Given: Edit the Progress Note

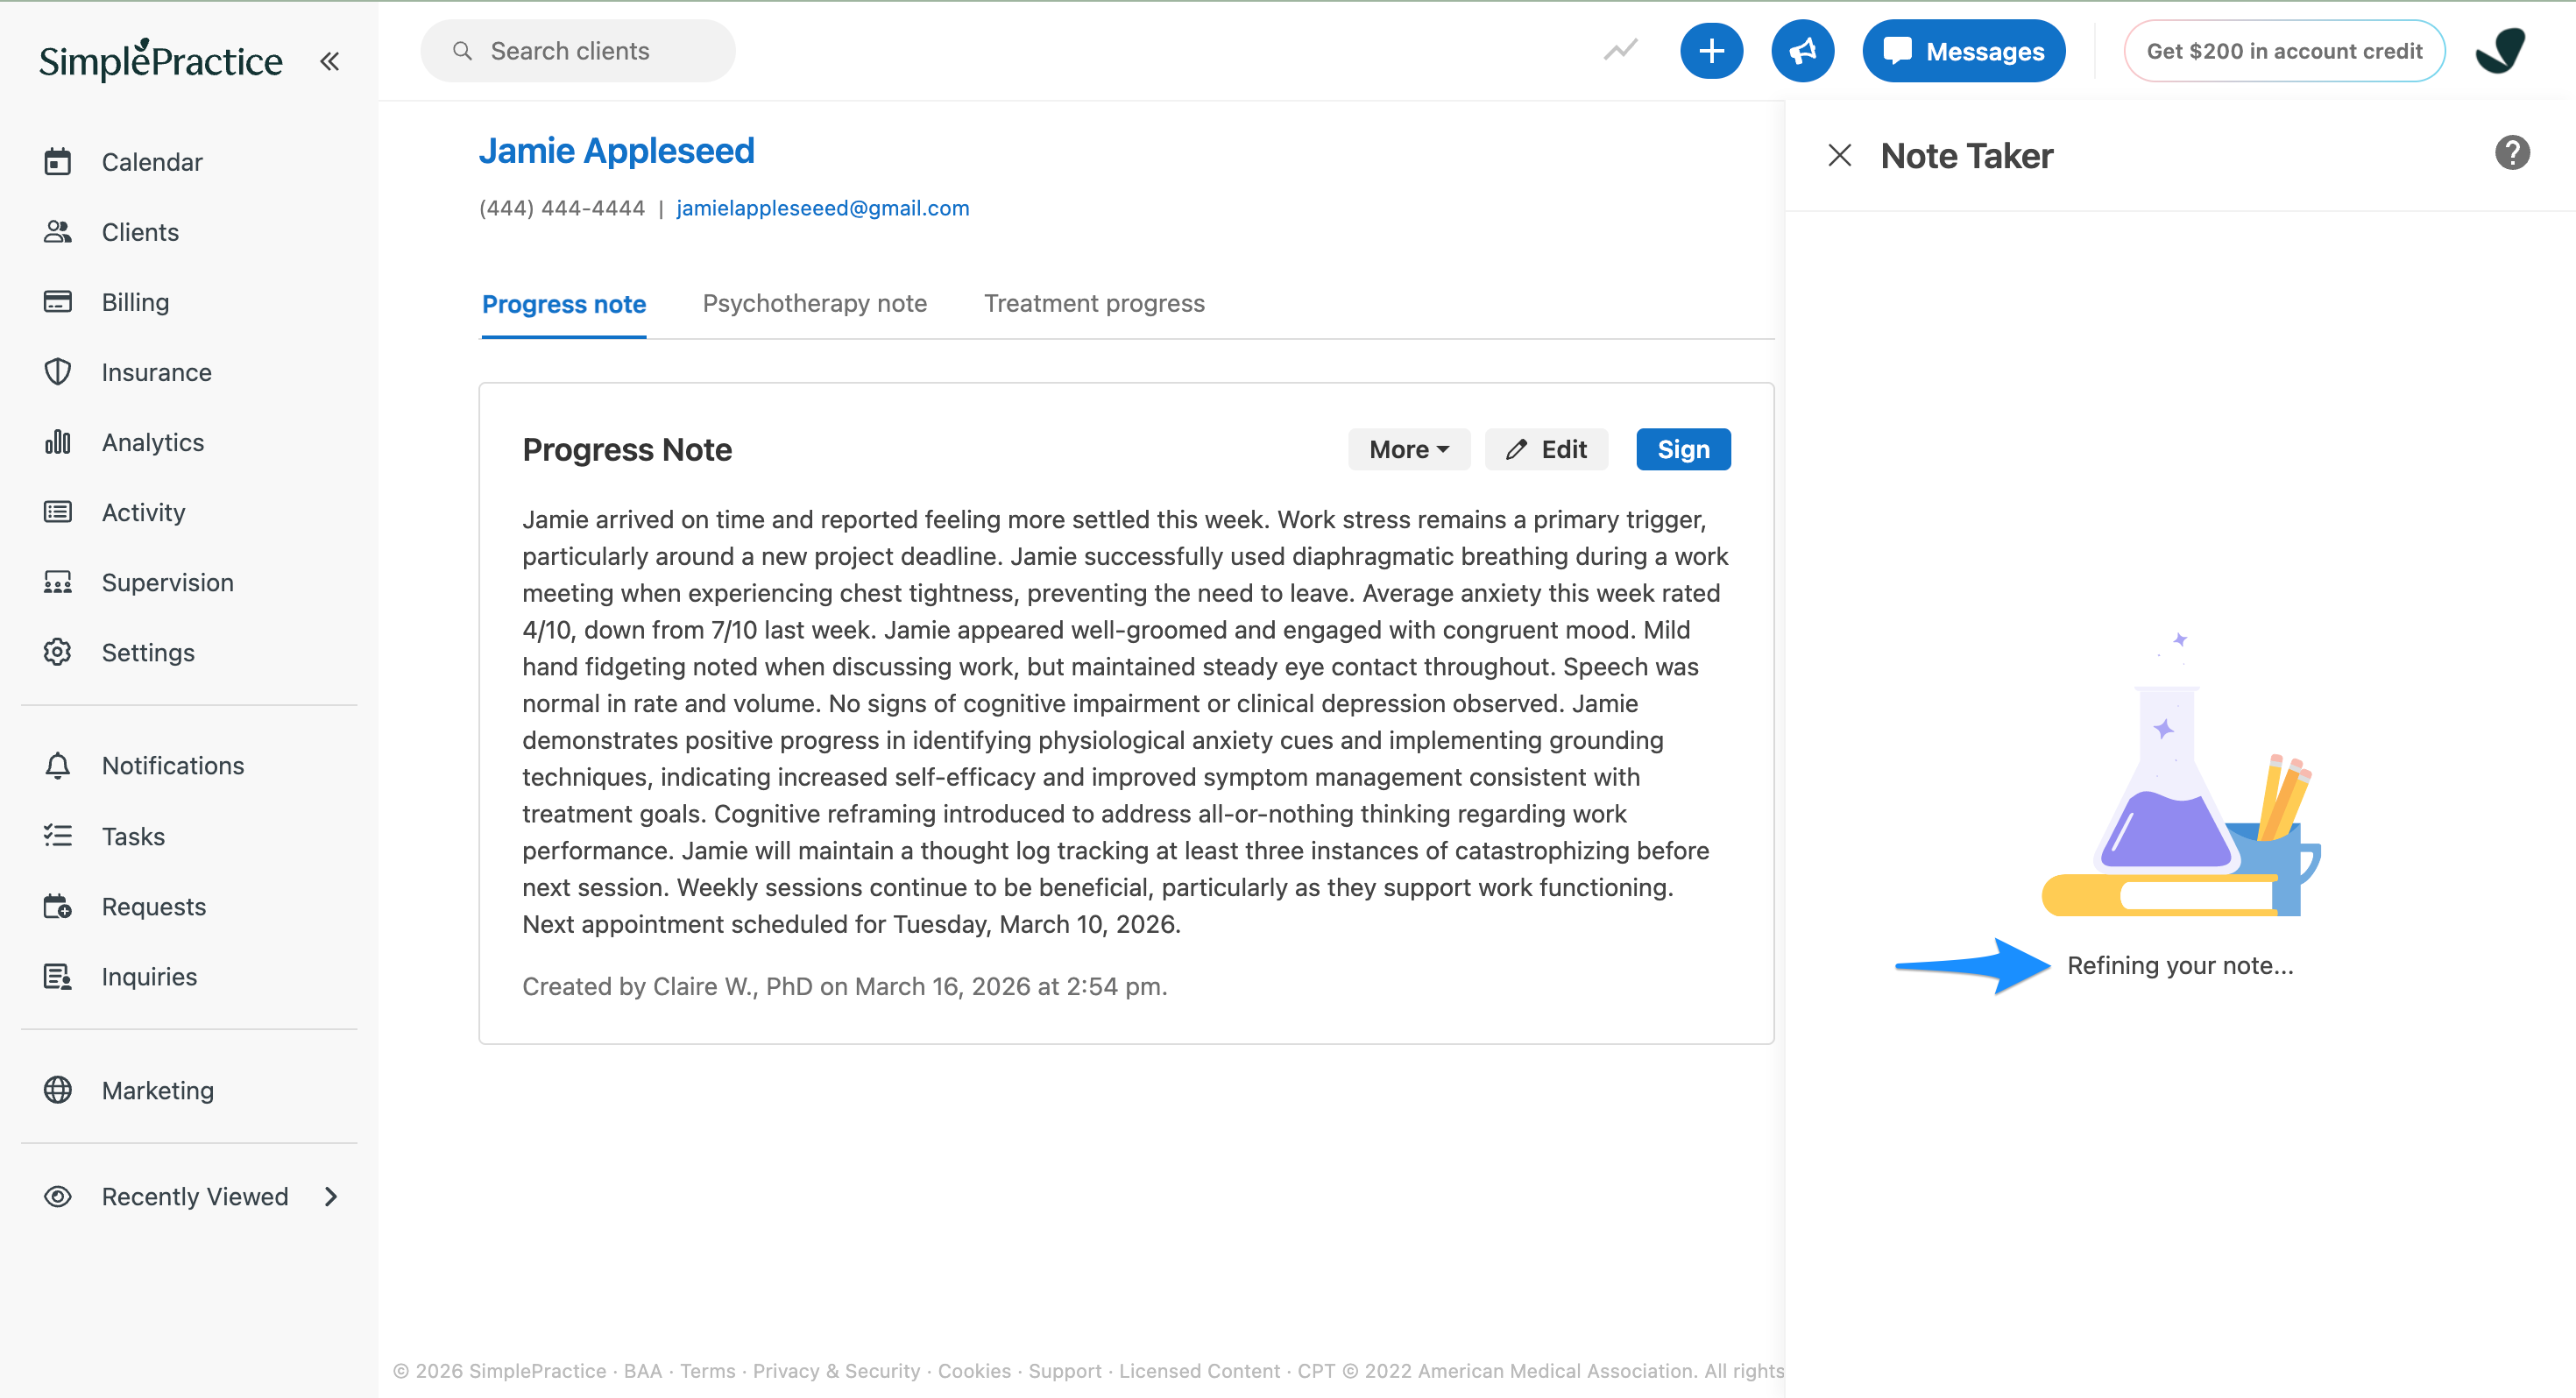Looking at the screenshot, I should [1546, 449].
